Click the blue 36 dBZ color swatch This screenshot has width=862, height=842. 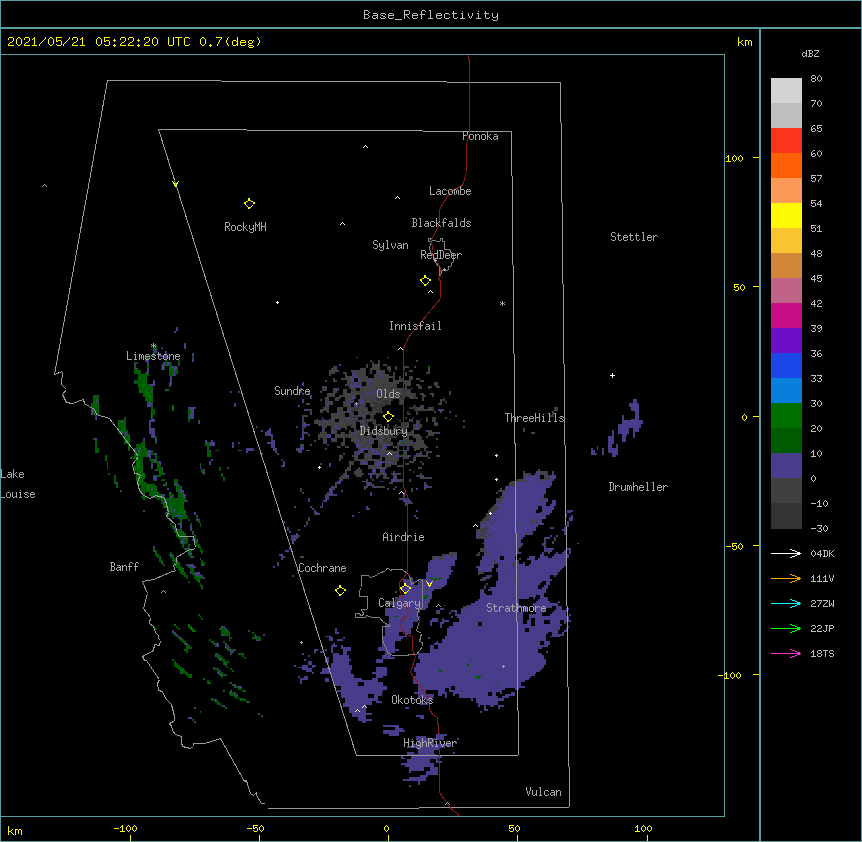click(786, 365)
